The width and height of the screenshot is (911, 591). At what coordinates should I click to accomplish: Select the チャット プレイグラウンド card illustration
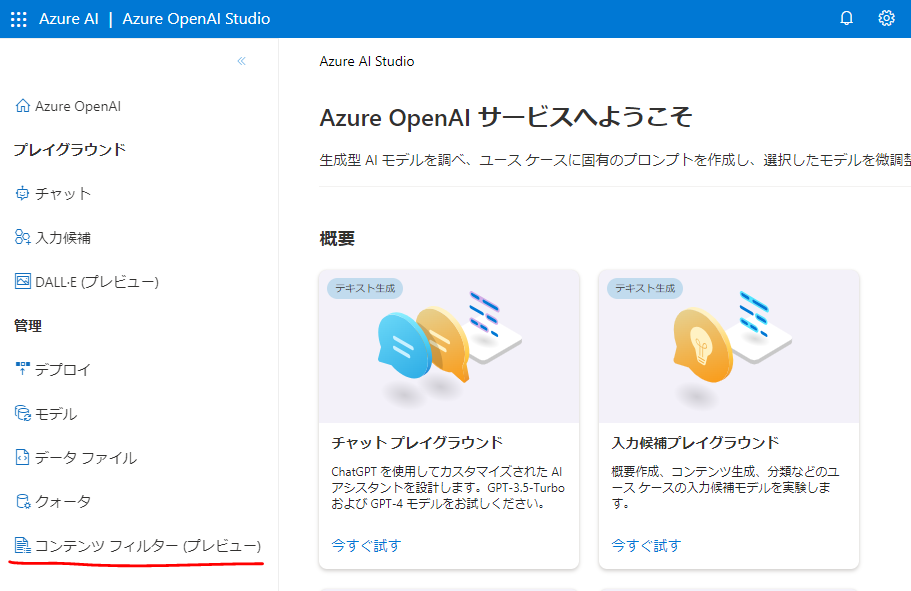(x=449, y=346)
